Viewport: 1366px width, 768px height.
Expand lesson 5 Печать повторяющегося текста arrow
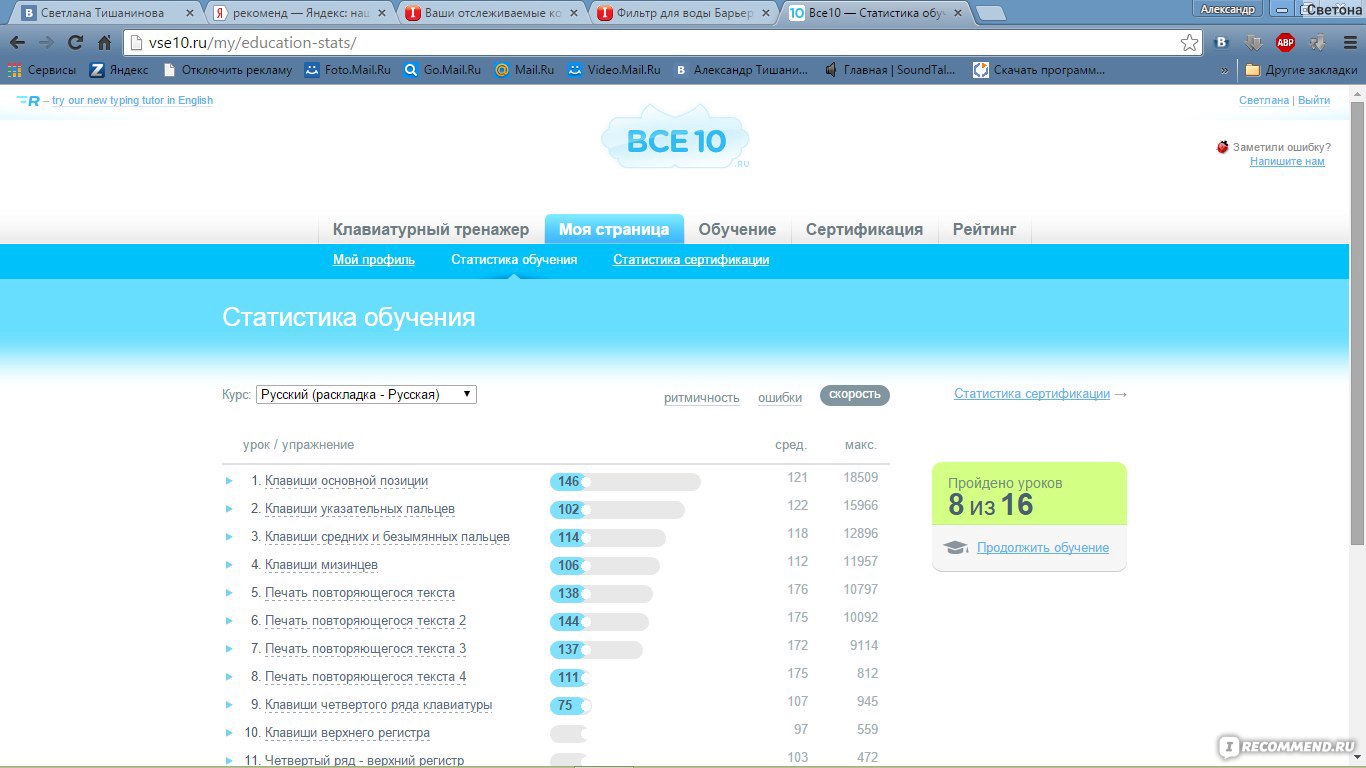[229, 593]
